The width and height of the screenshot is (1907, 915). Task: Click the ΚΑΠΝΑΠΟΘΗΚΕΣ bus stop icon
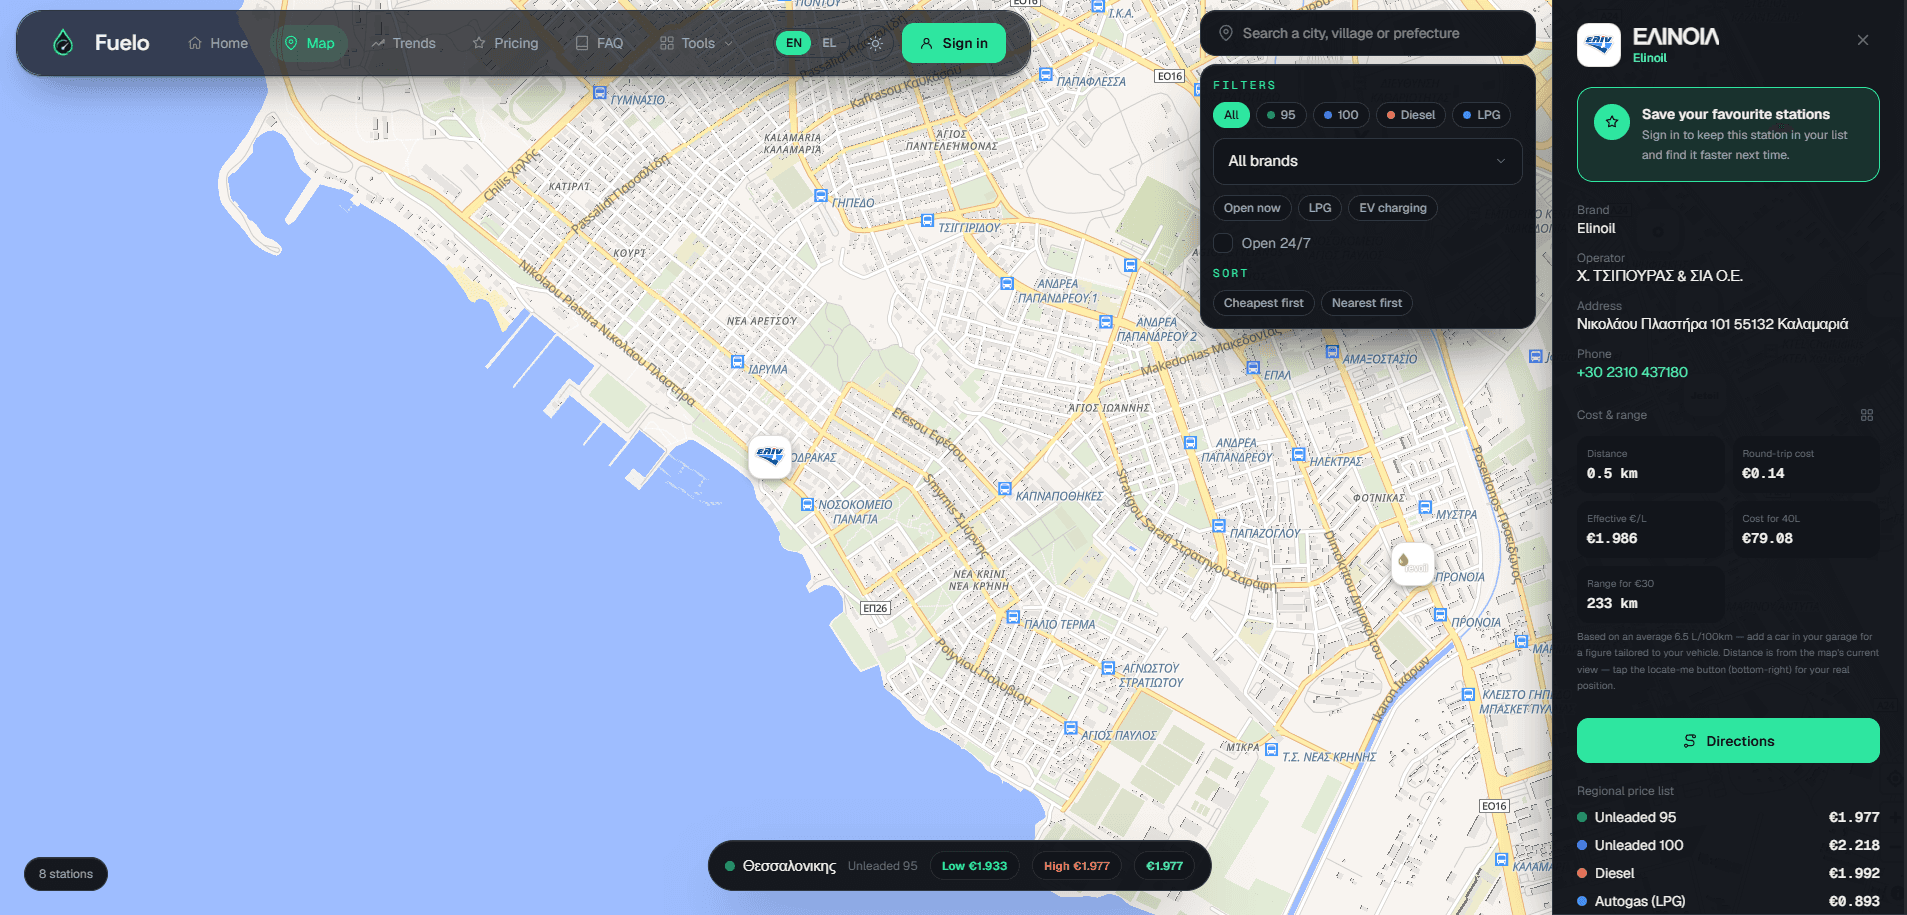point(1004,488)
